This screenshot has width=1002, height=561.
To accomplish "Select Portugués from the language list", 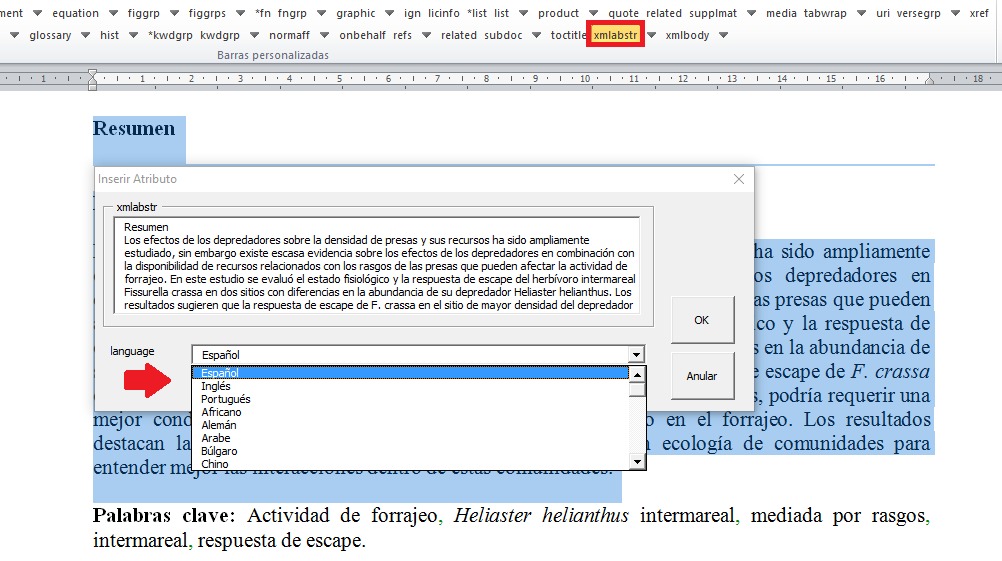I will (225, 399).
